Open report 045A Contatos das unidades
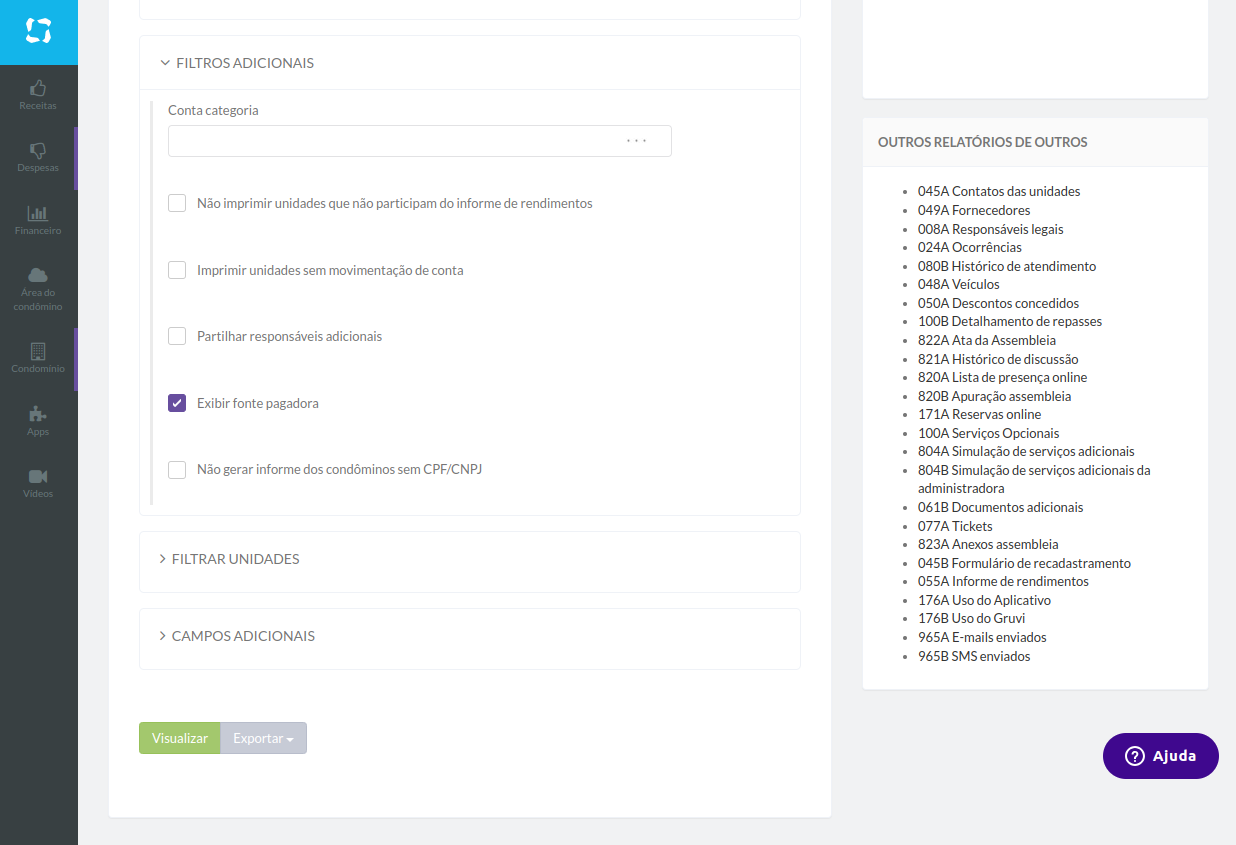Screen dimensions: 1236x845 pyautogui.click(x=999, y=191)
